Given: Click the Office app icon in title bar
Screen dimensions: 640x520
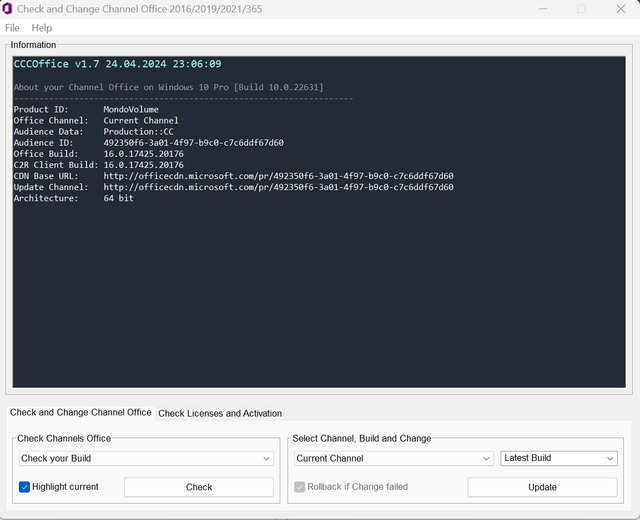Looking at the screenshot, I should point(7,9).
